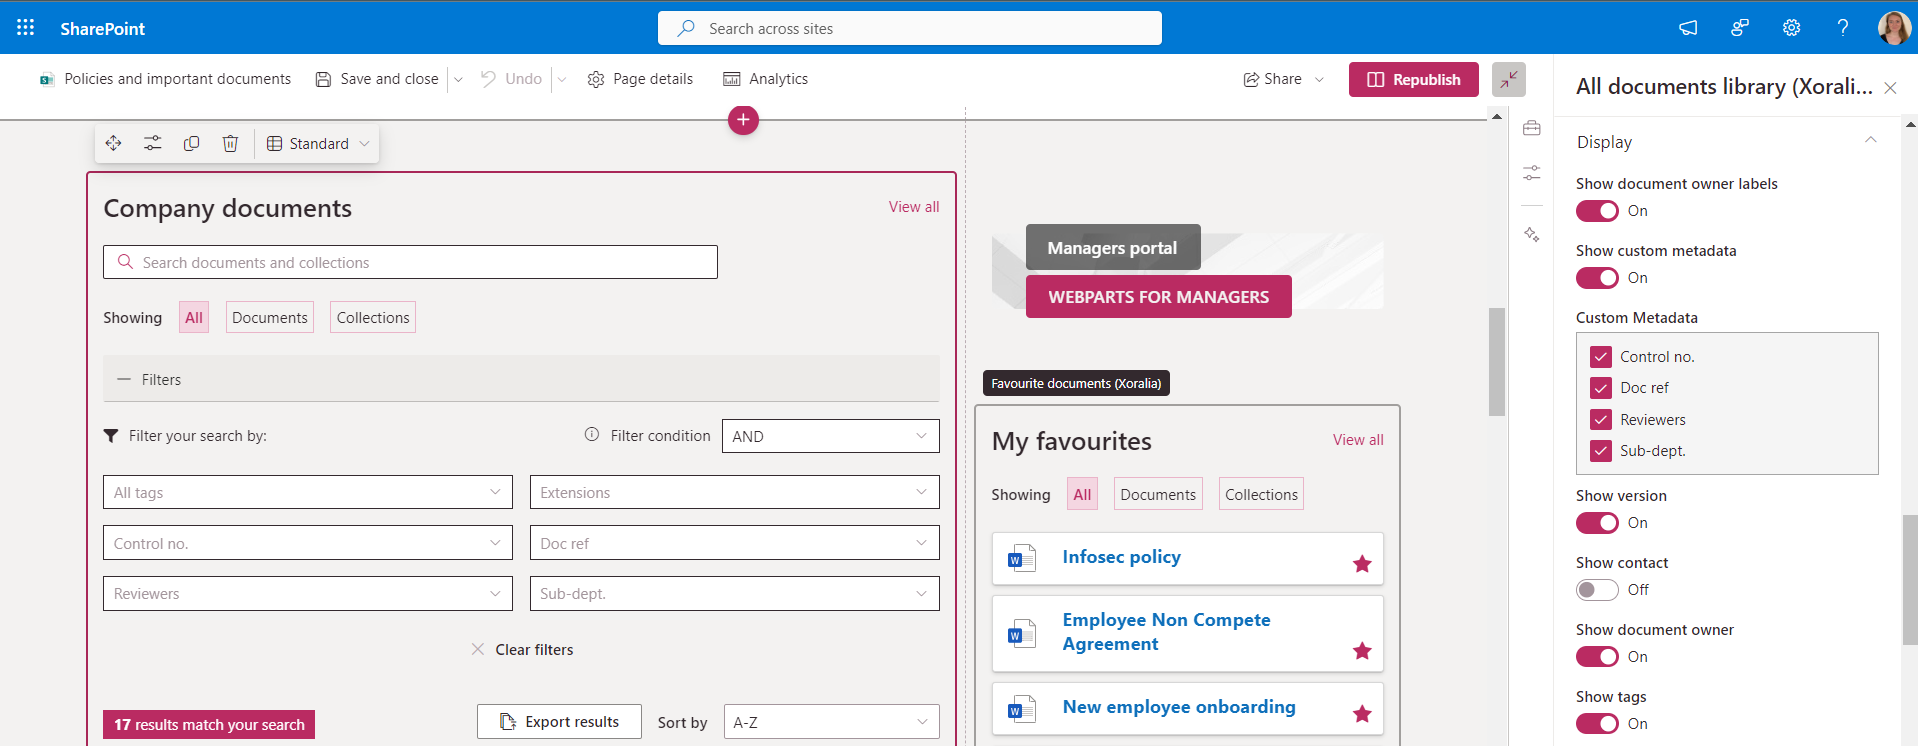Screen dimensions: 1918x746
Task: Open the properties sliders icon in side rail
Action: [x=1532, y=173]
